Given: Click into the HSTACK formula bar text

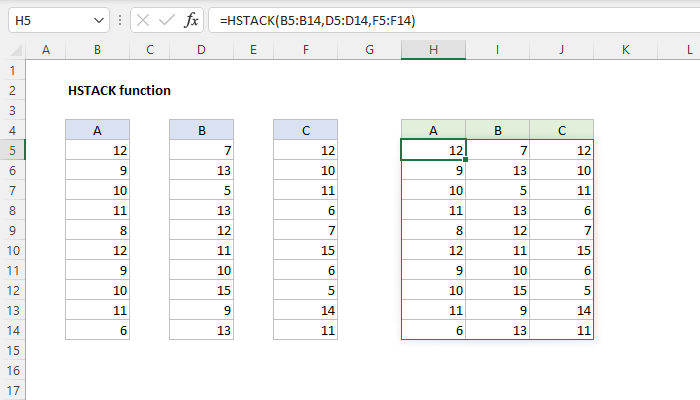Looking at the screenshot, I should (317, 21).
